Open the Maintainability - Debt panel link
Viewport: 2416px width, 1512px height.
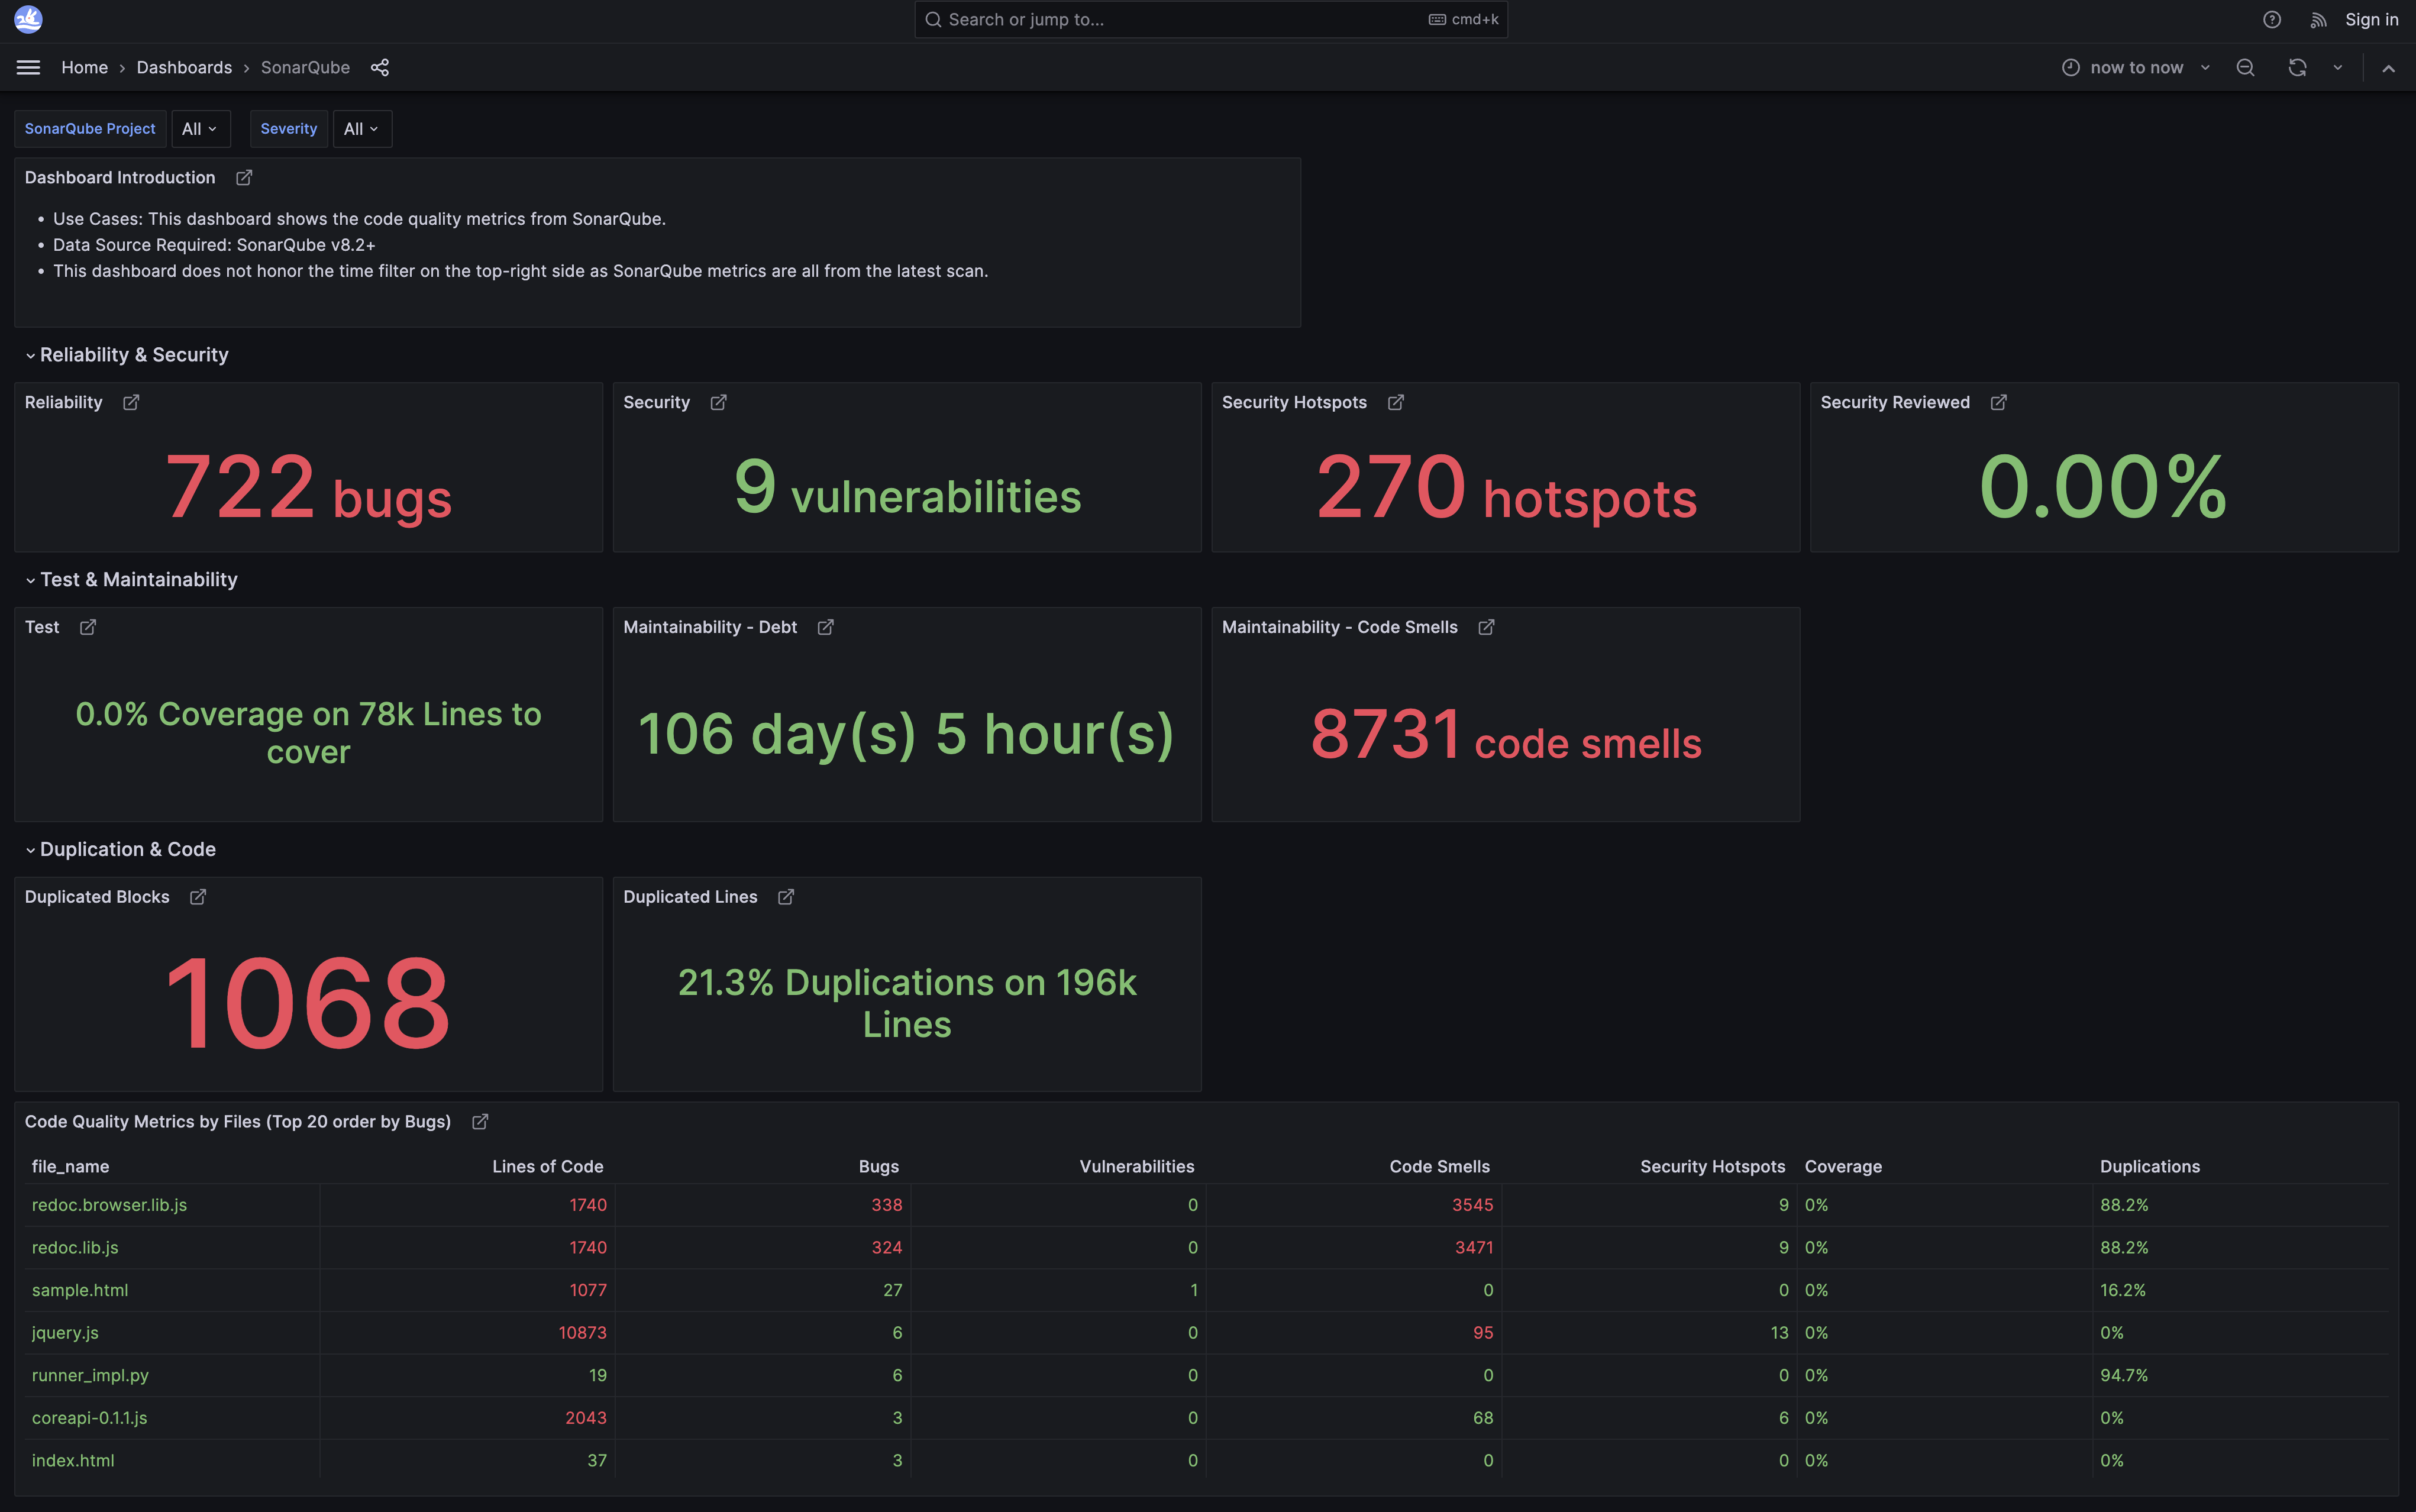point(826,627)
